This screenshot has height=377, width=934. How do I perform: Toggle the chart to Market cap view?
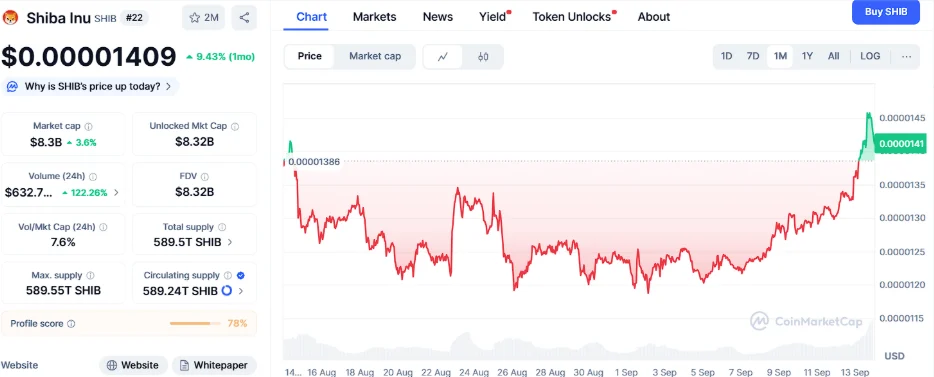click(375, 57)
